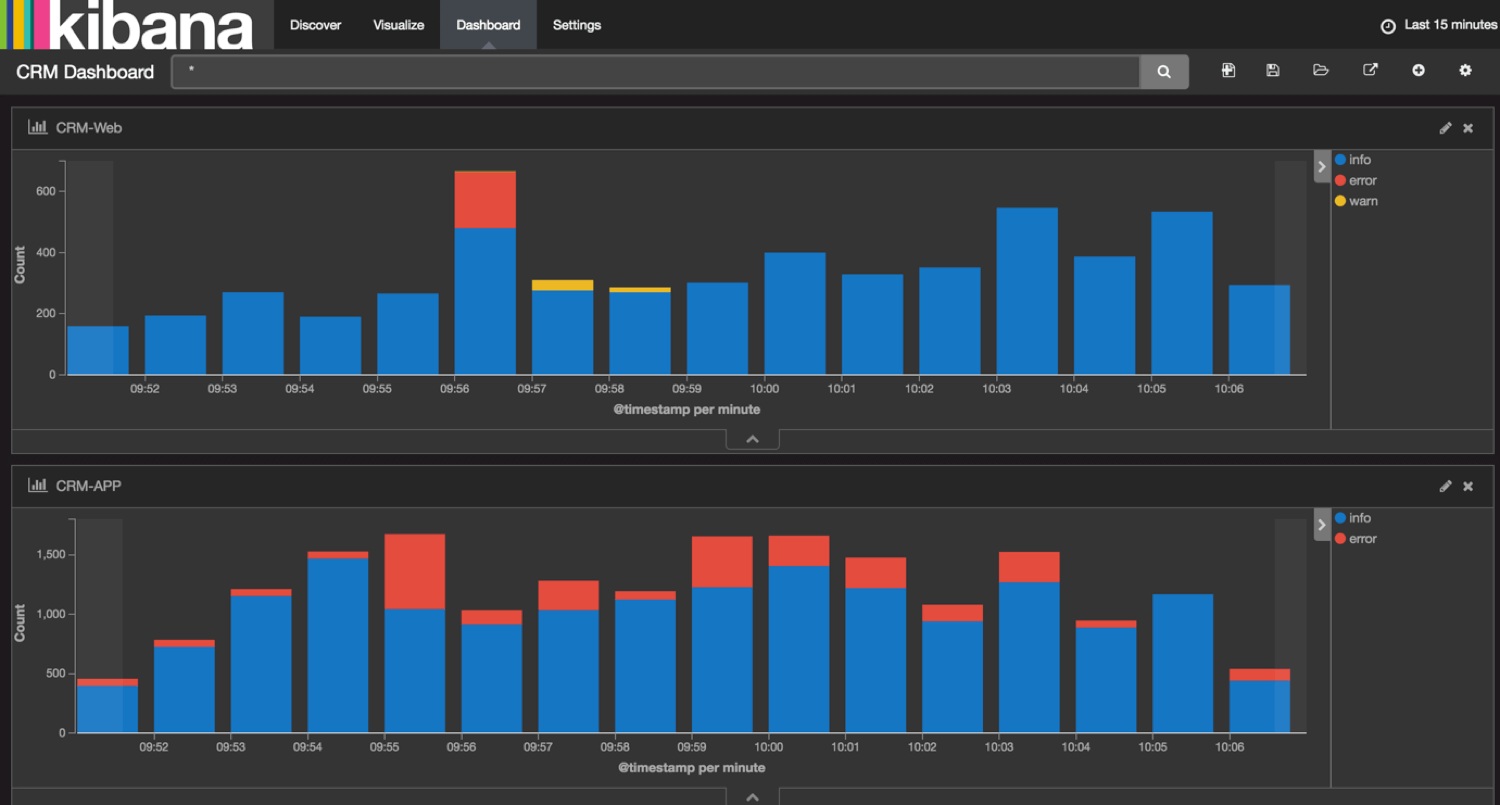1500x805 pixels.
Task: Switch to the Discover tab
Action: (315, 24)
